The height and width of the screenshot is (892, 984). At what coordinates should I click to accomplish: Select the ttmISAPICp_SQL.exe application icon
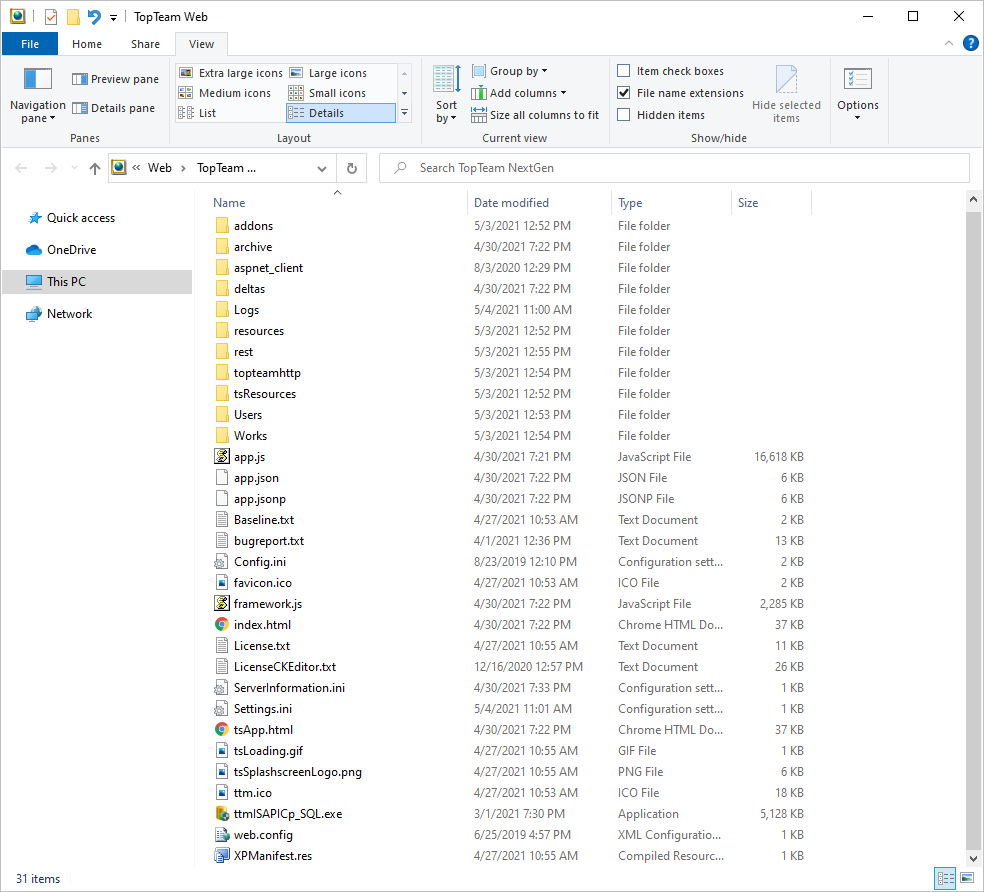pos(222,814)
